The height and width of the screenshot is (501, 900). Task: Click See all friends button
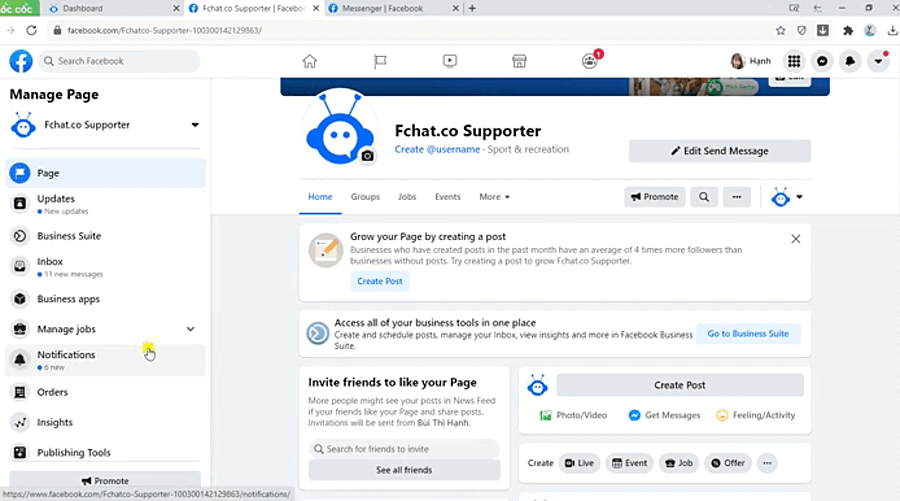pyautogui.click(x=404, y=470)
